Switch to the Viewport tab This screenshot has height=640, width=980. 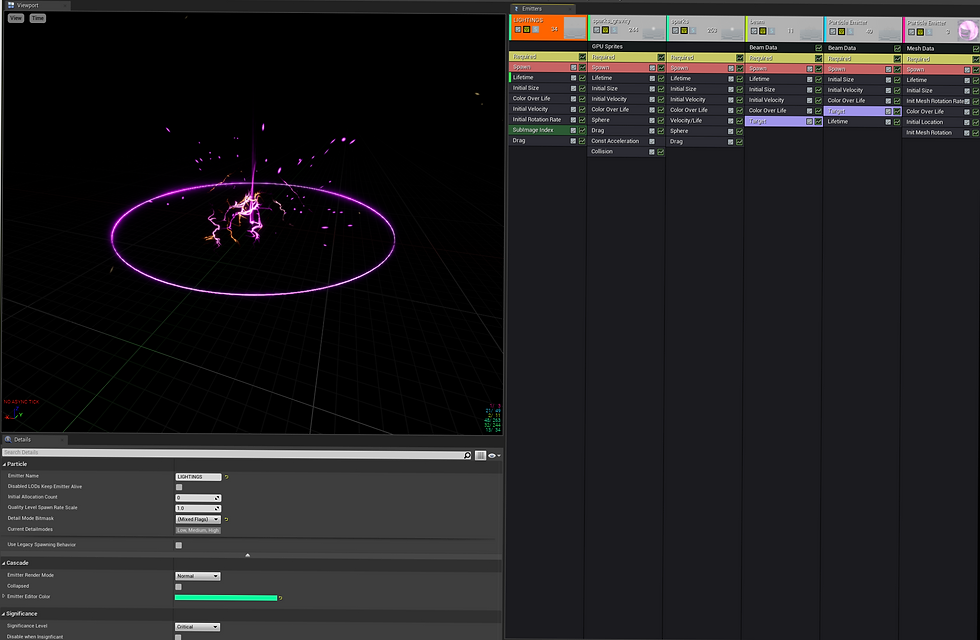tap(30, 5)
